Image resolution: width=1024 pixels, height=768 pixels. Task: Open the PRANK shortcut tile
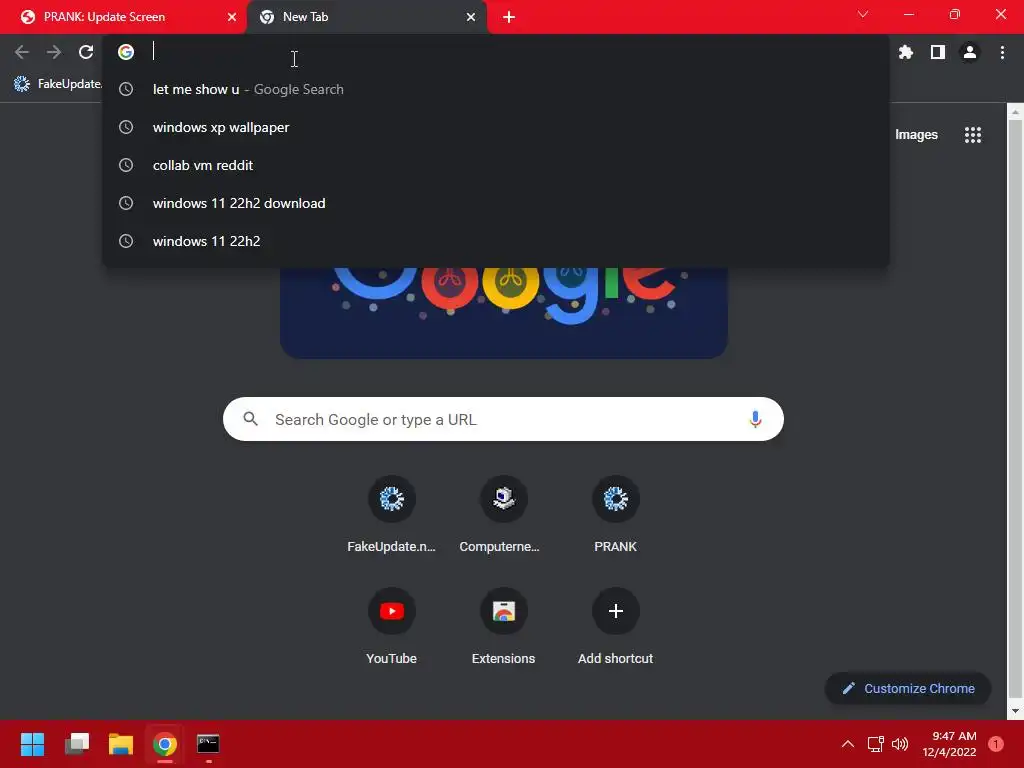[615, 516]
